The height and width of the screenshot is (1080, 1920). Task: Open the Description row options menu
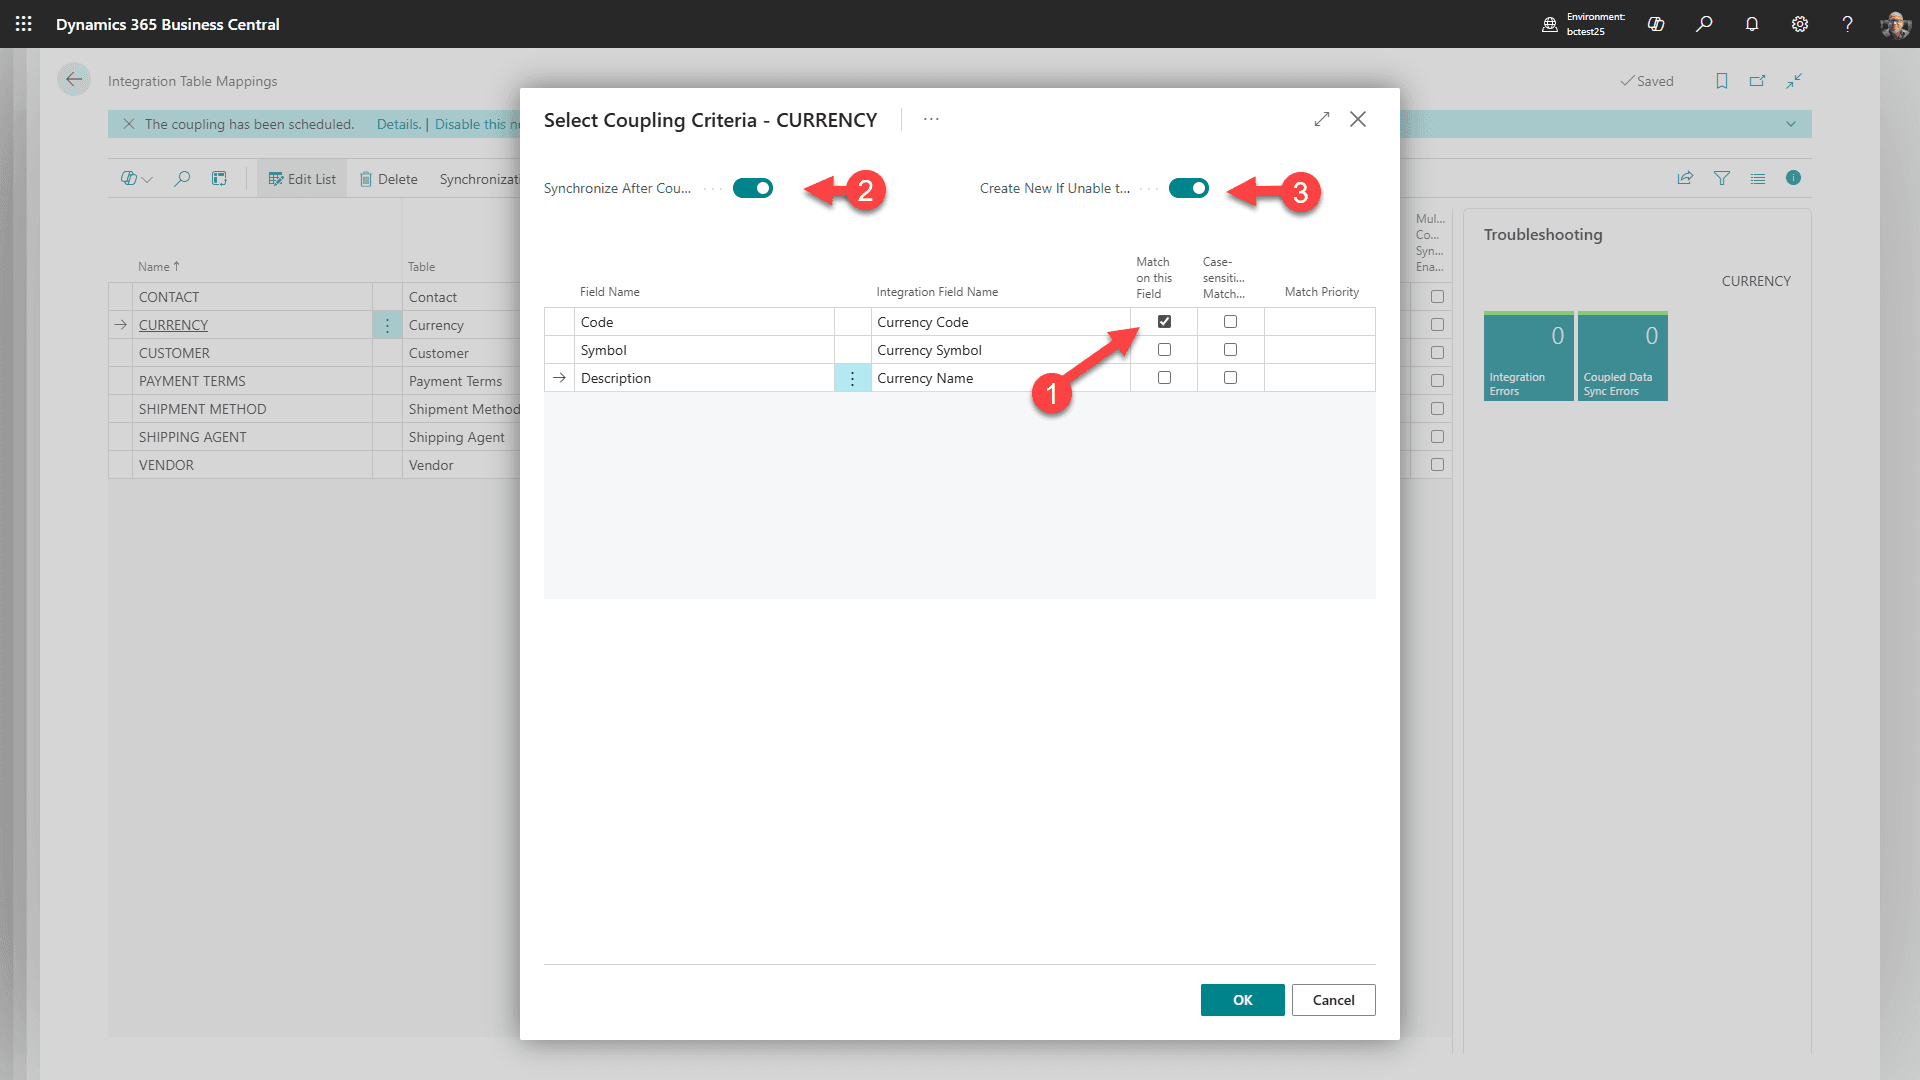[x=852, y=378]
